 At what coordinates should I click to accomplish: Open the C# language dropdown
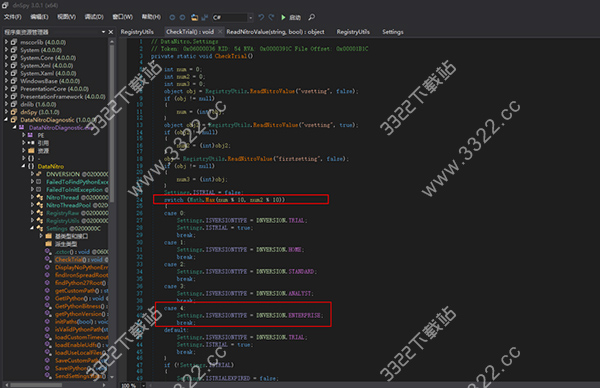pos(251,17)
